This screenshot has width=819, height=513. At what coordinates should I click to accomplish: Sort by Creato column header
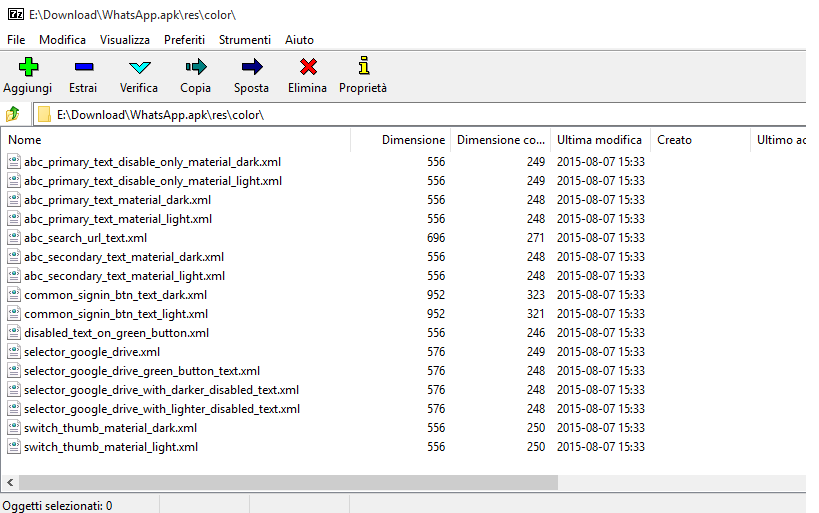tap(700, 139)
